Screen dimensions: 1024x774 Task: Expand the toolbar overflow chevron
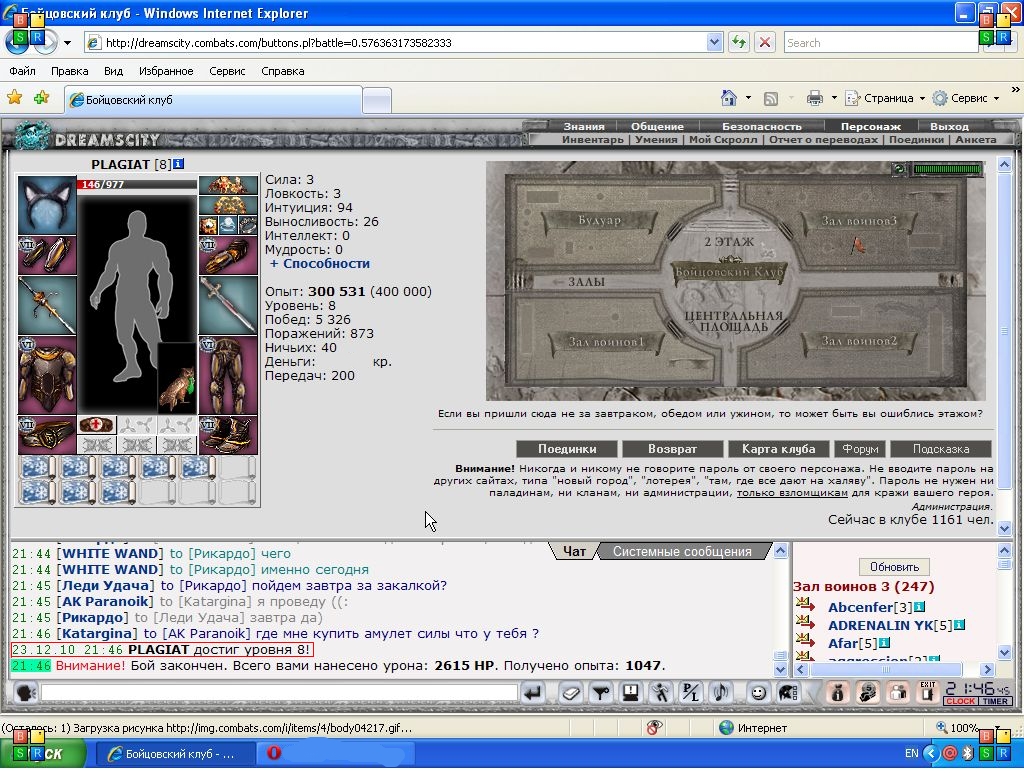(x=1016, y=89)
